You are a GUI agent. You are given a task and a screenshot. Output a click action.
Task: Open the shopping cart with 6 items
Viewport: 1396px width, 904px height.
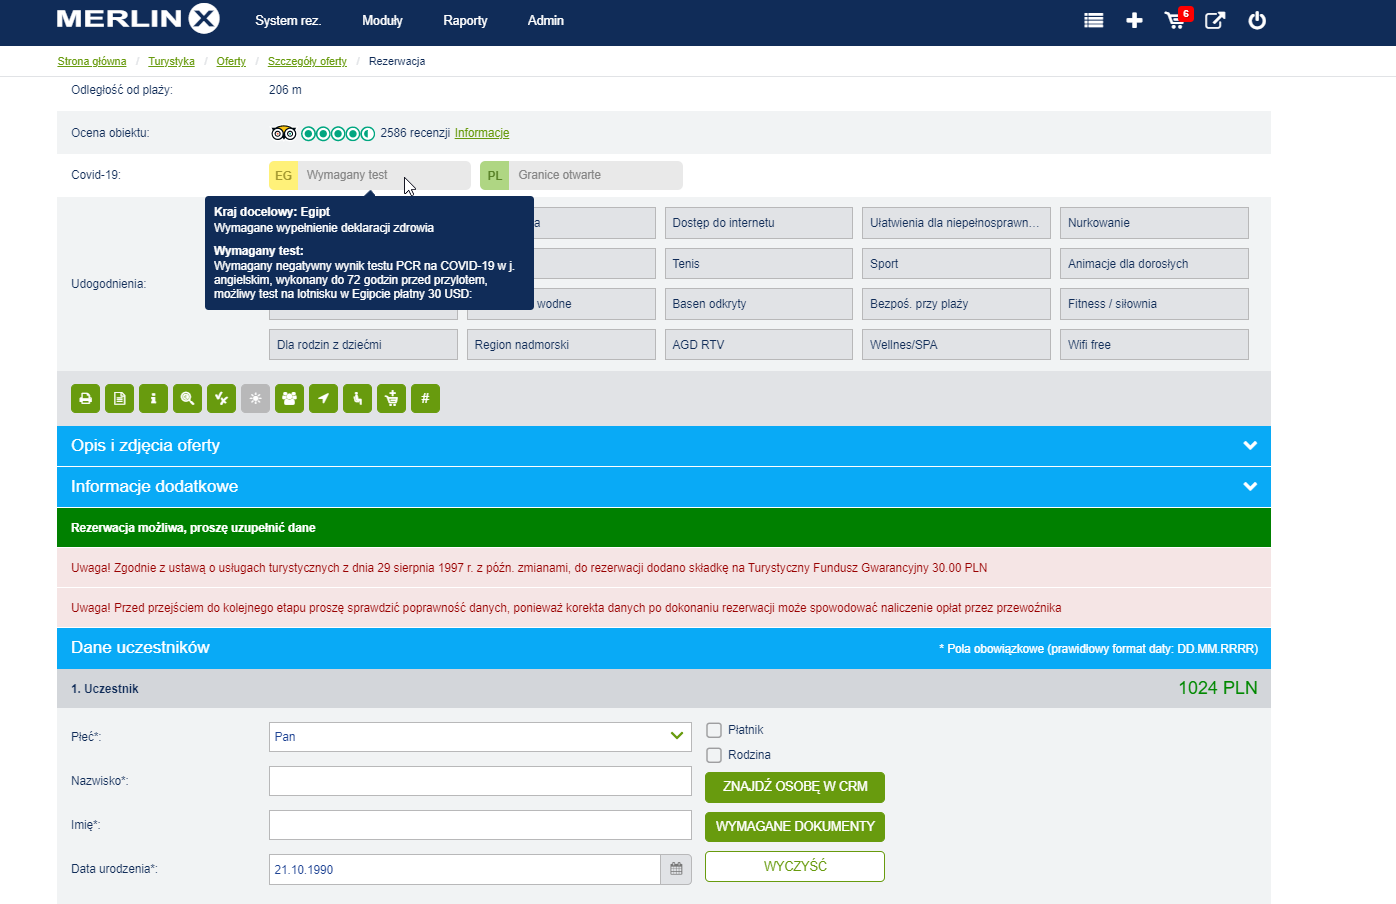point(1175,20)
